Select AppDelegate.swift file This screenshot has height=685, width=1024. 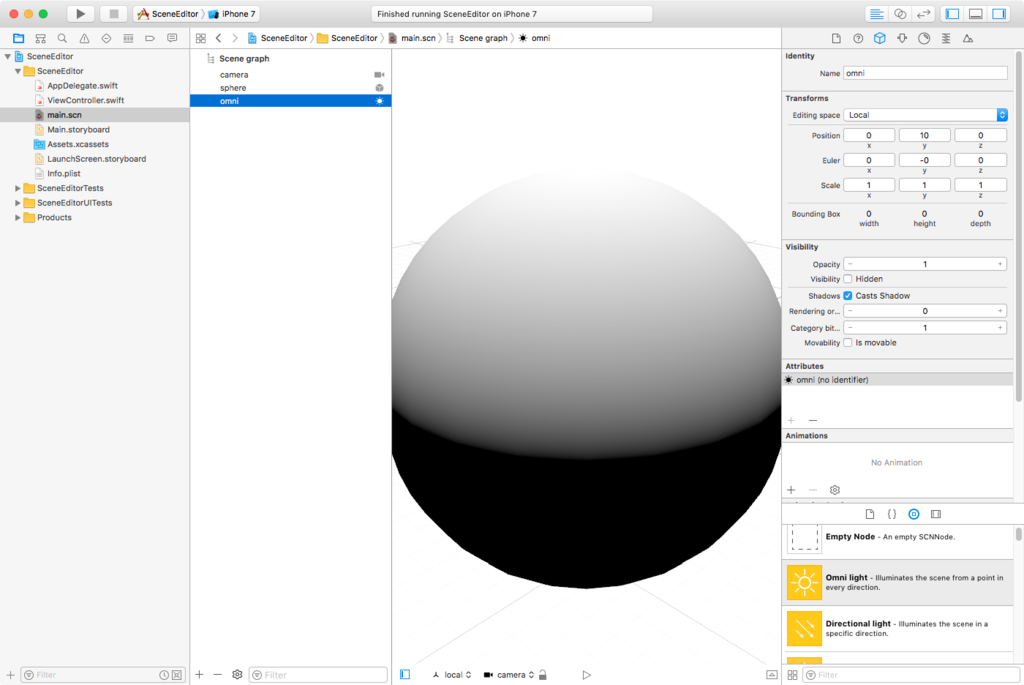click(82, 86)
